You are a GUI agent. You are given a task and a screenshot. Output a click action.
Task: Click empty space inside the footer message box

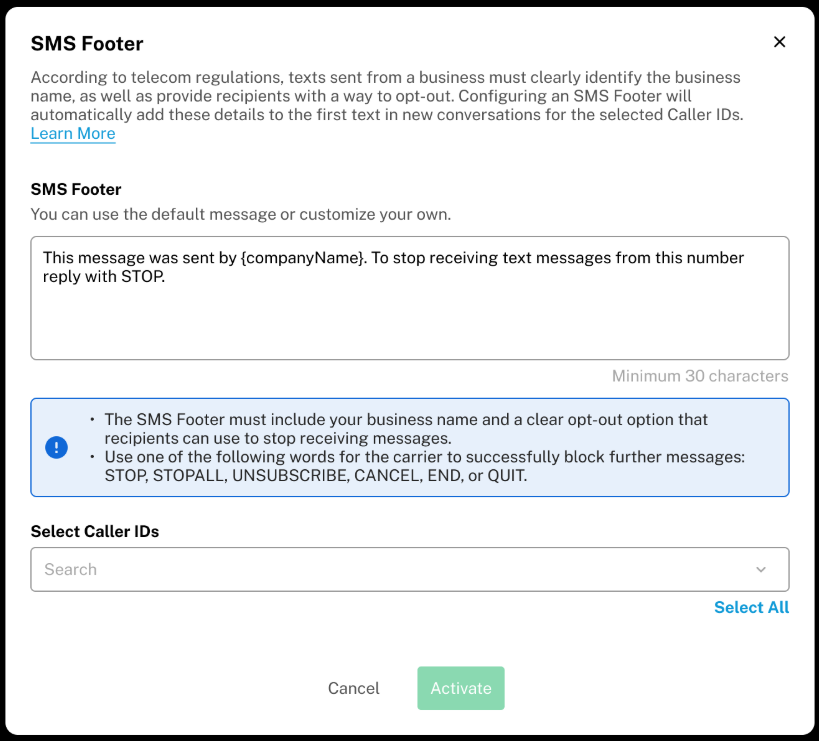point(410,322)
